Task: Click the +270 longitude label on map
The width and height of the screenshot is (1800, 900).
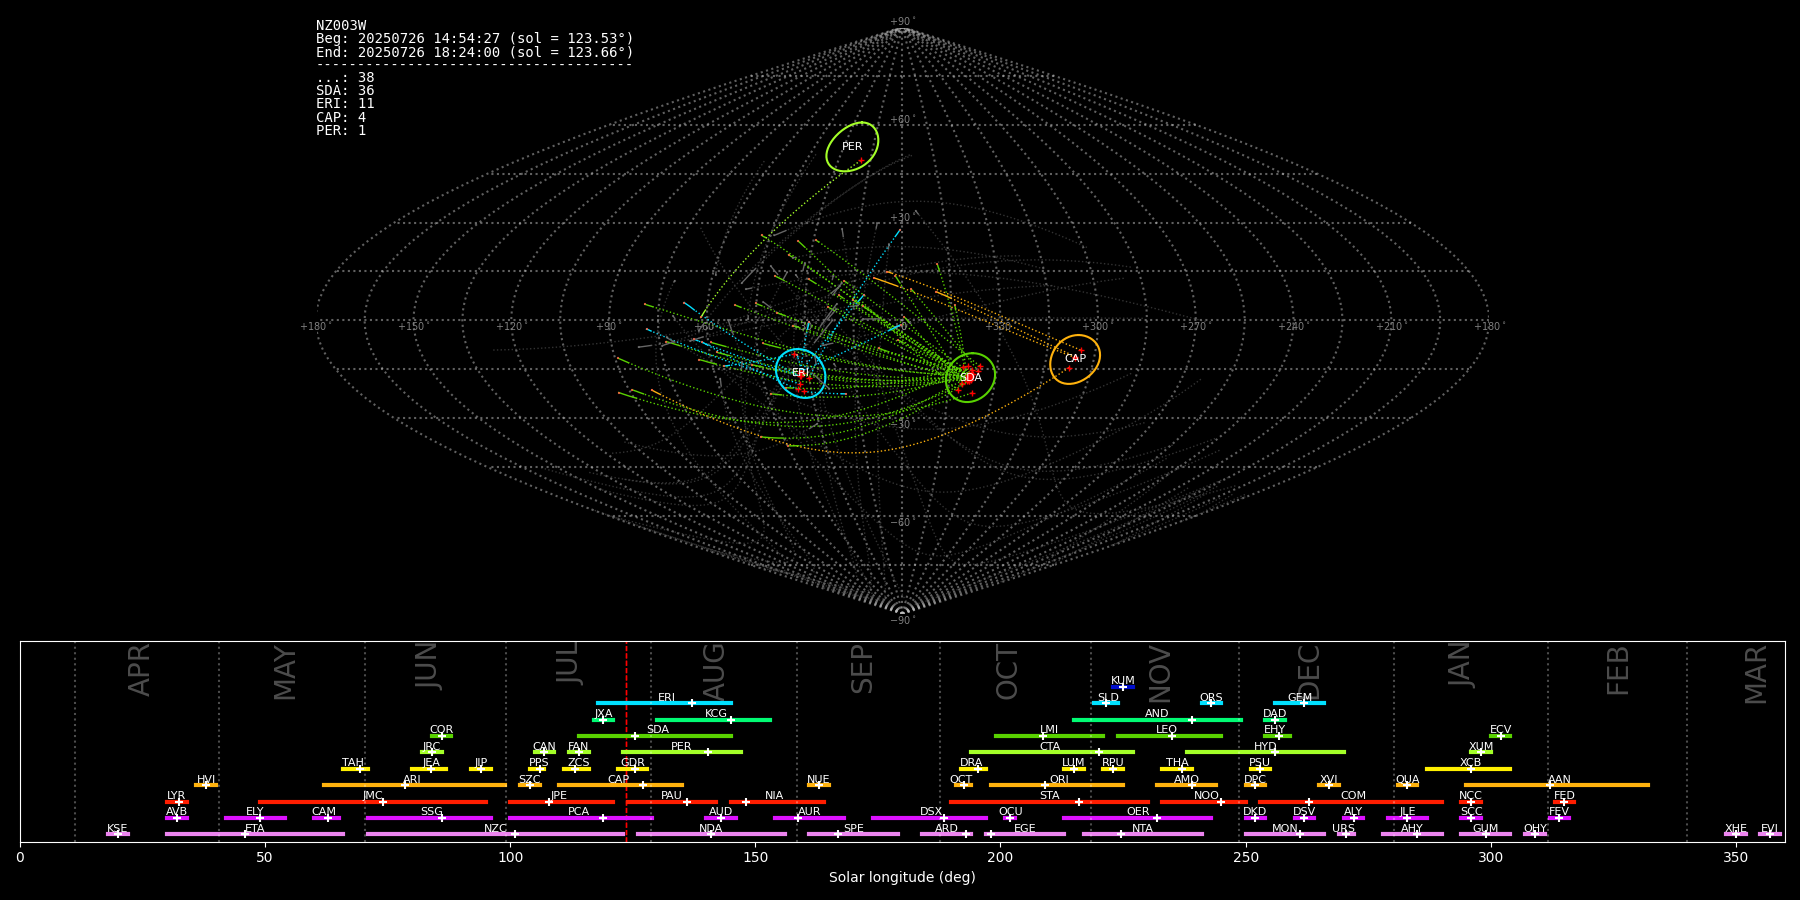Action: coord(1193,327)
